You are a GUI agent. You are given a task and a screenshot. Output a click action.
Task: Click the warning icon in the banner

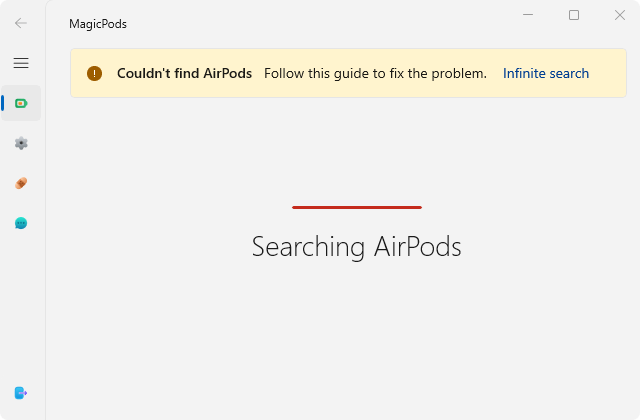click(x=94, y=73)
